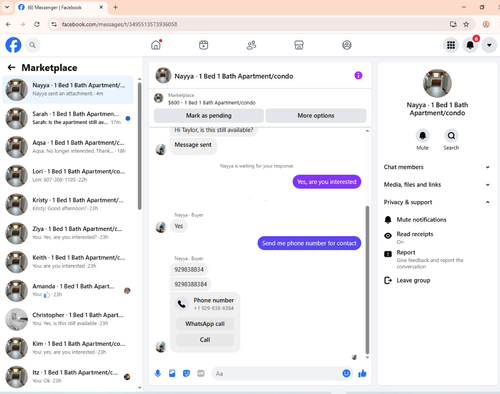Send a thumbs-up like
Image resolution: width=500 pixels, height=394 pixels.
[x=362, y=373]
